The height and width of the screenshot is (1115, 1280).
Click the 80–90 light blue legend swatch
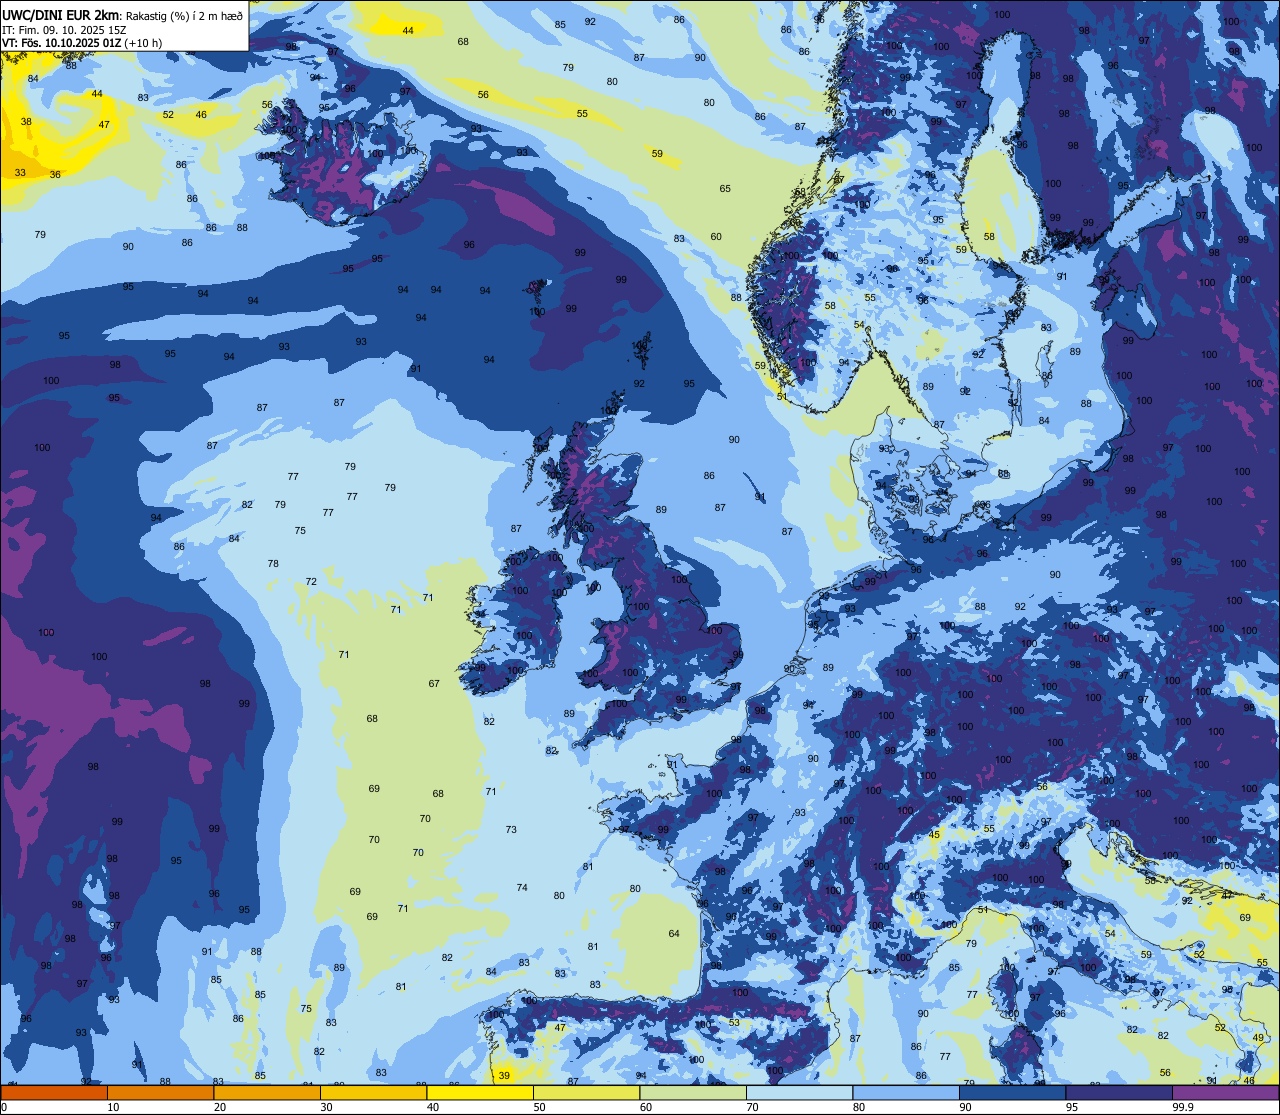[906, 1092]
